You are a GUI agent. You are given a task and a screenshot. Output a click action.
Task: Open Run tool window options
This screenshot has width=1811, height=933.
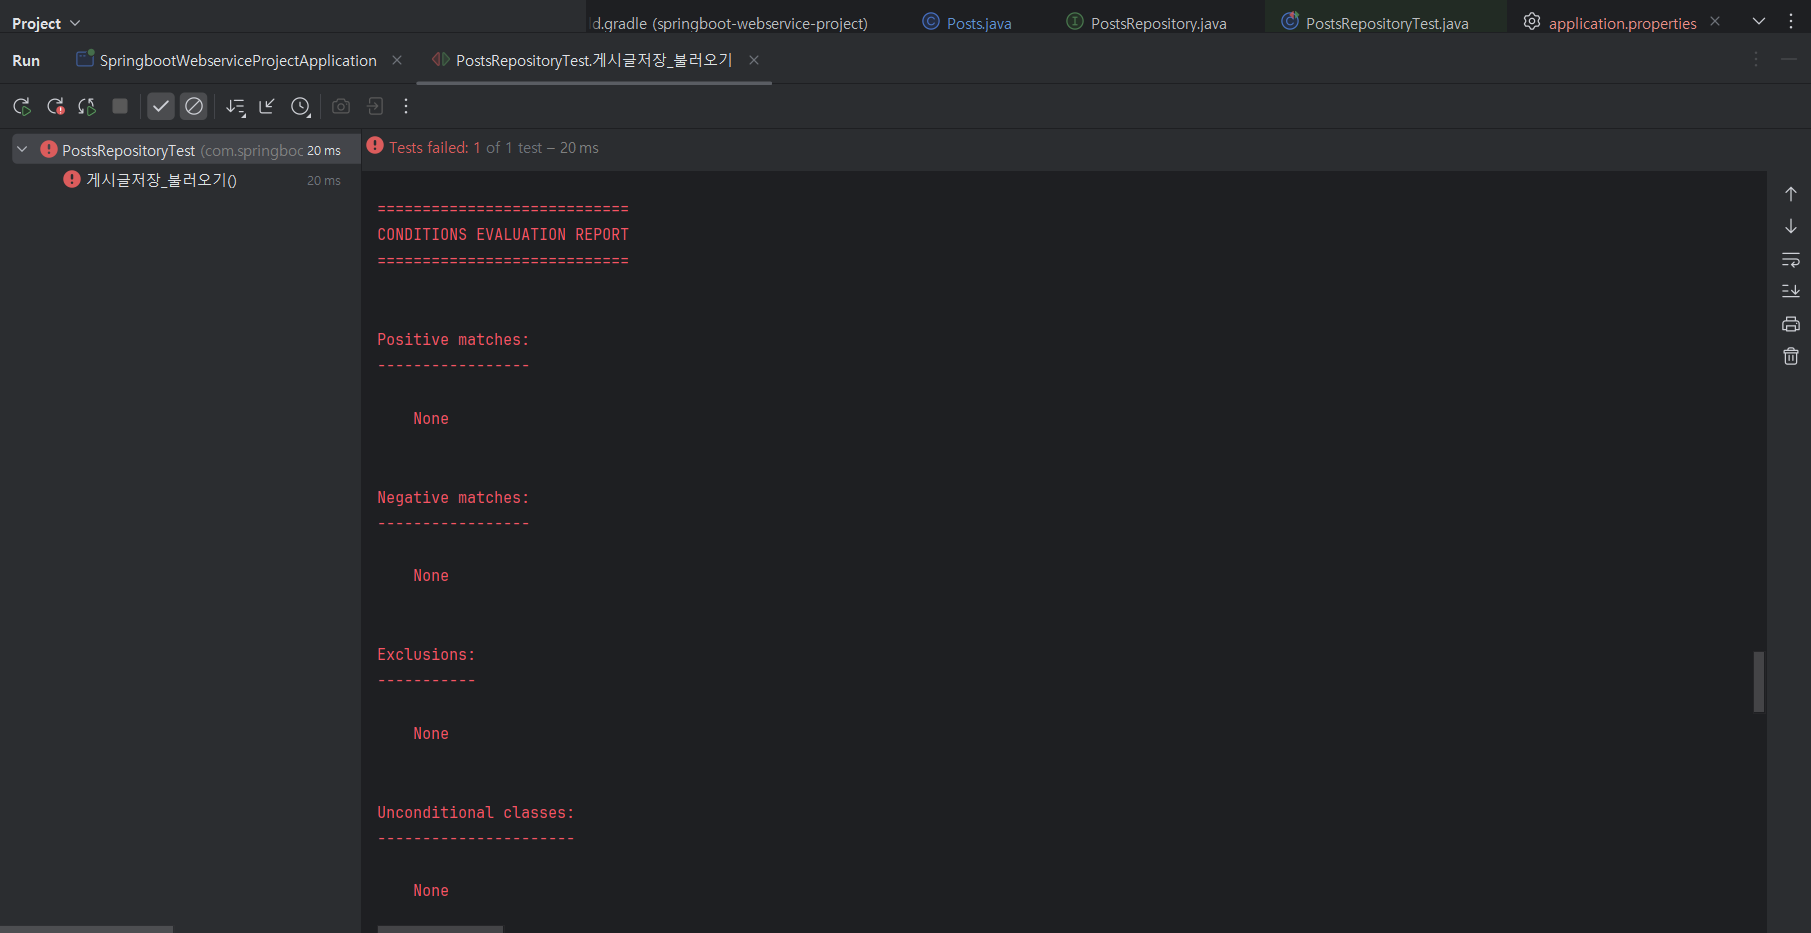pos(1756,60)
